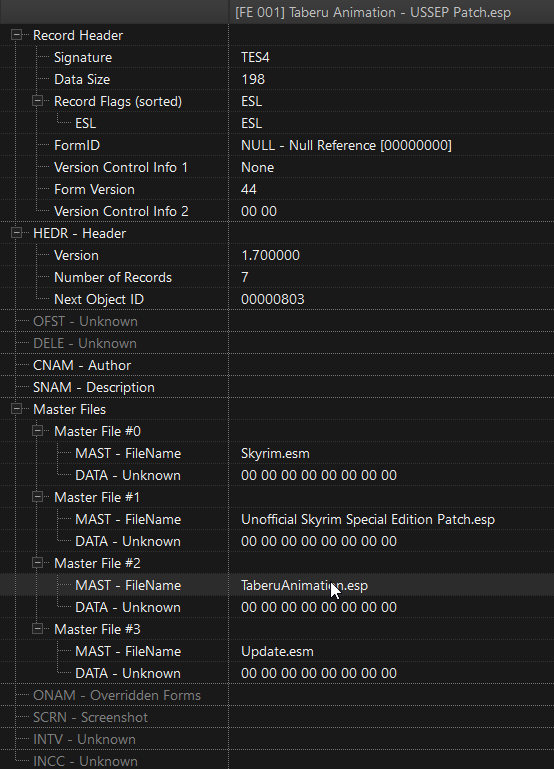
Task: Select the Data Size row label
Action: point(82,79)
